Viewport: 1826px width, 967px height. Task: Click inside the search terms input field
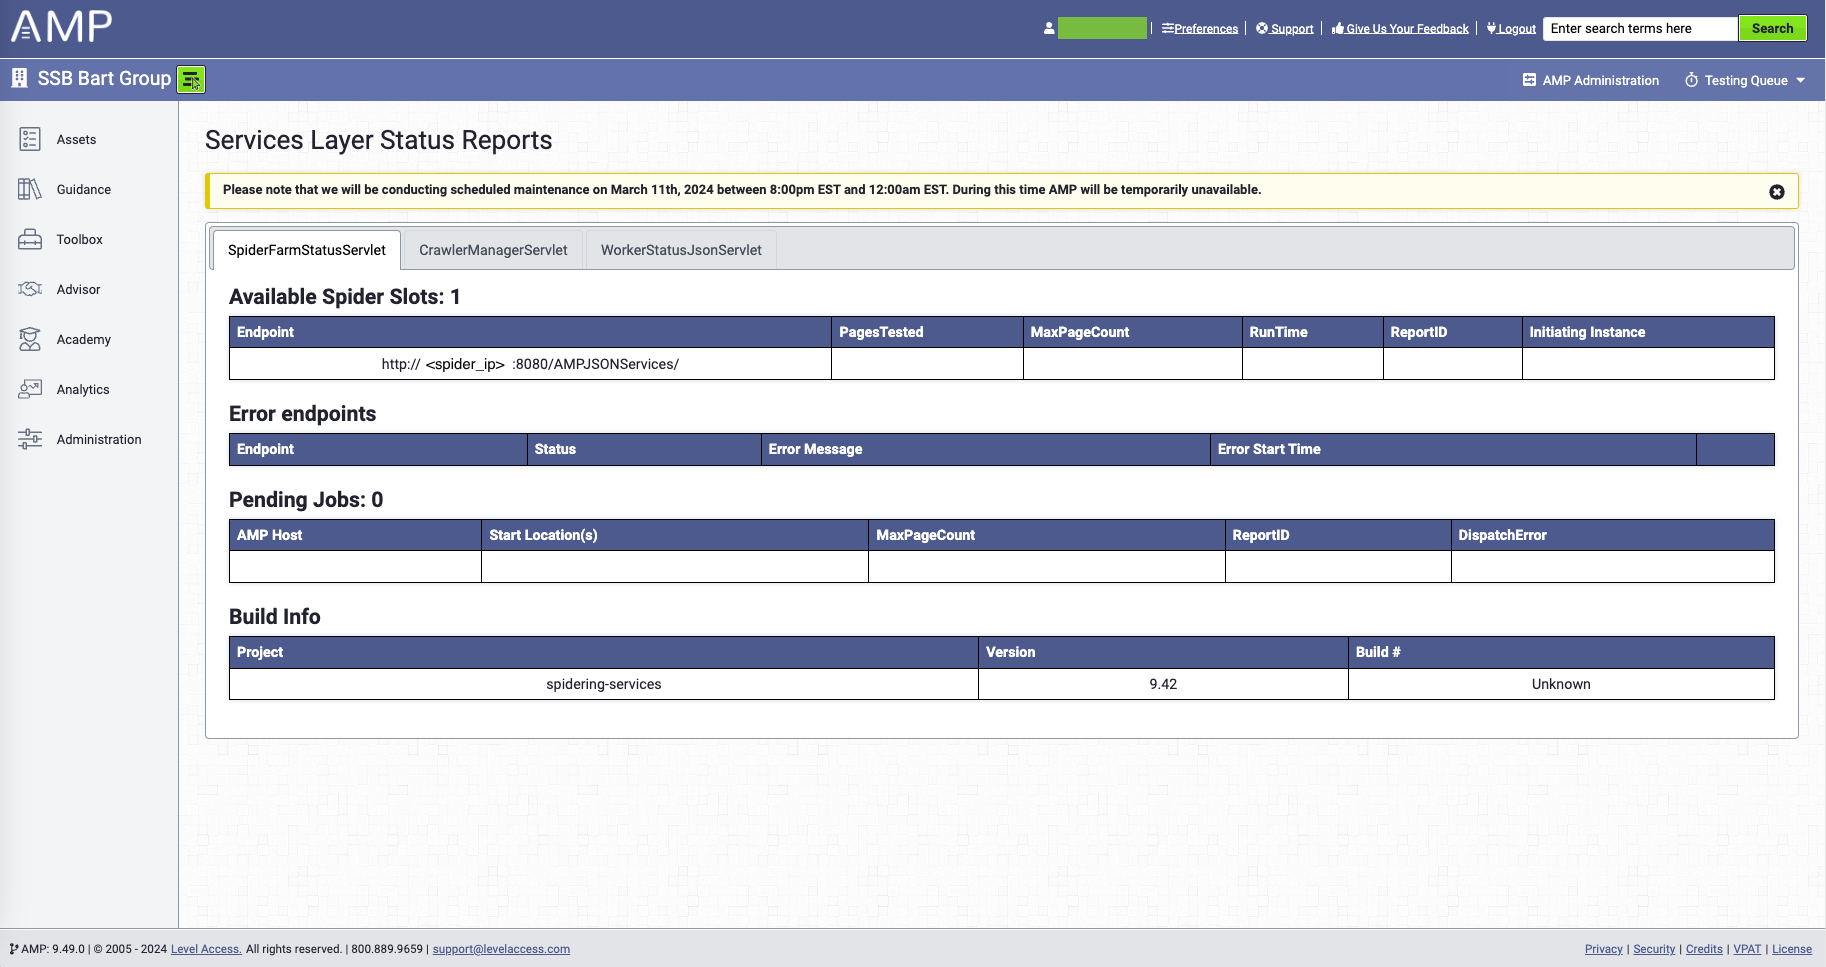(1640, 28)
